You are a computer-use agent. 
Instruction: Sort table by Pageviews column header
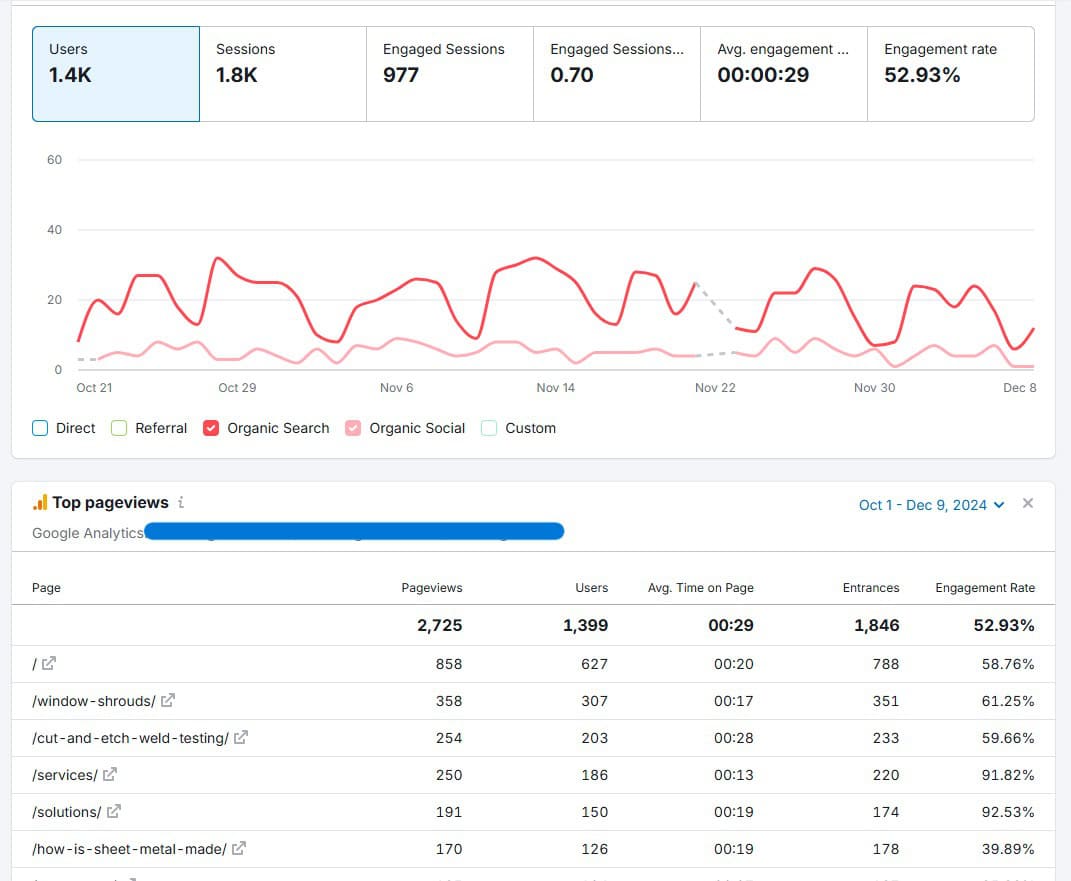tap(431, 588)
